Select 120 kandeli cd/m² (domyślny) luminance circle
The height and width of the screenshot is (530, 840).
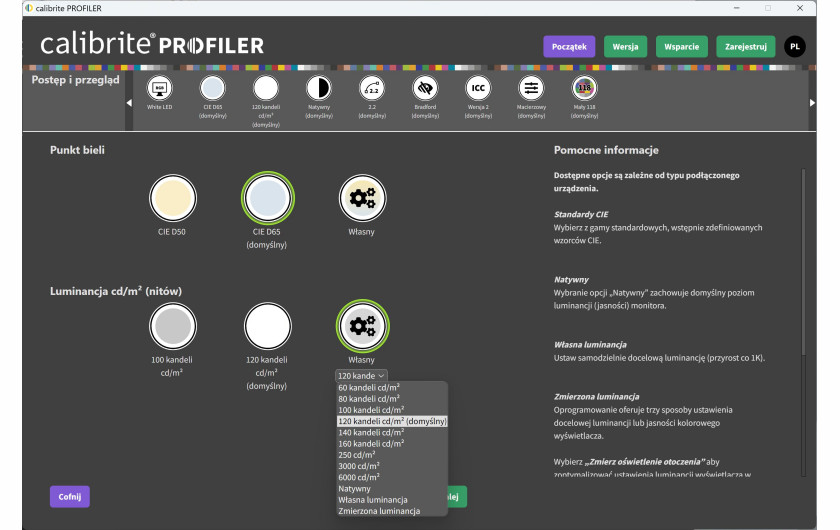267,326
